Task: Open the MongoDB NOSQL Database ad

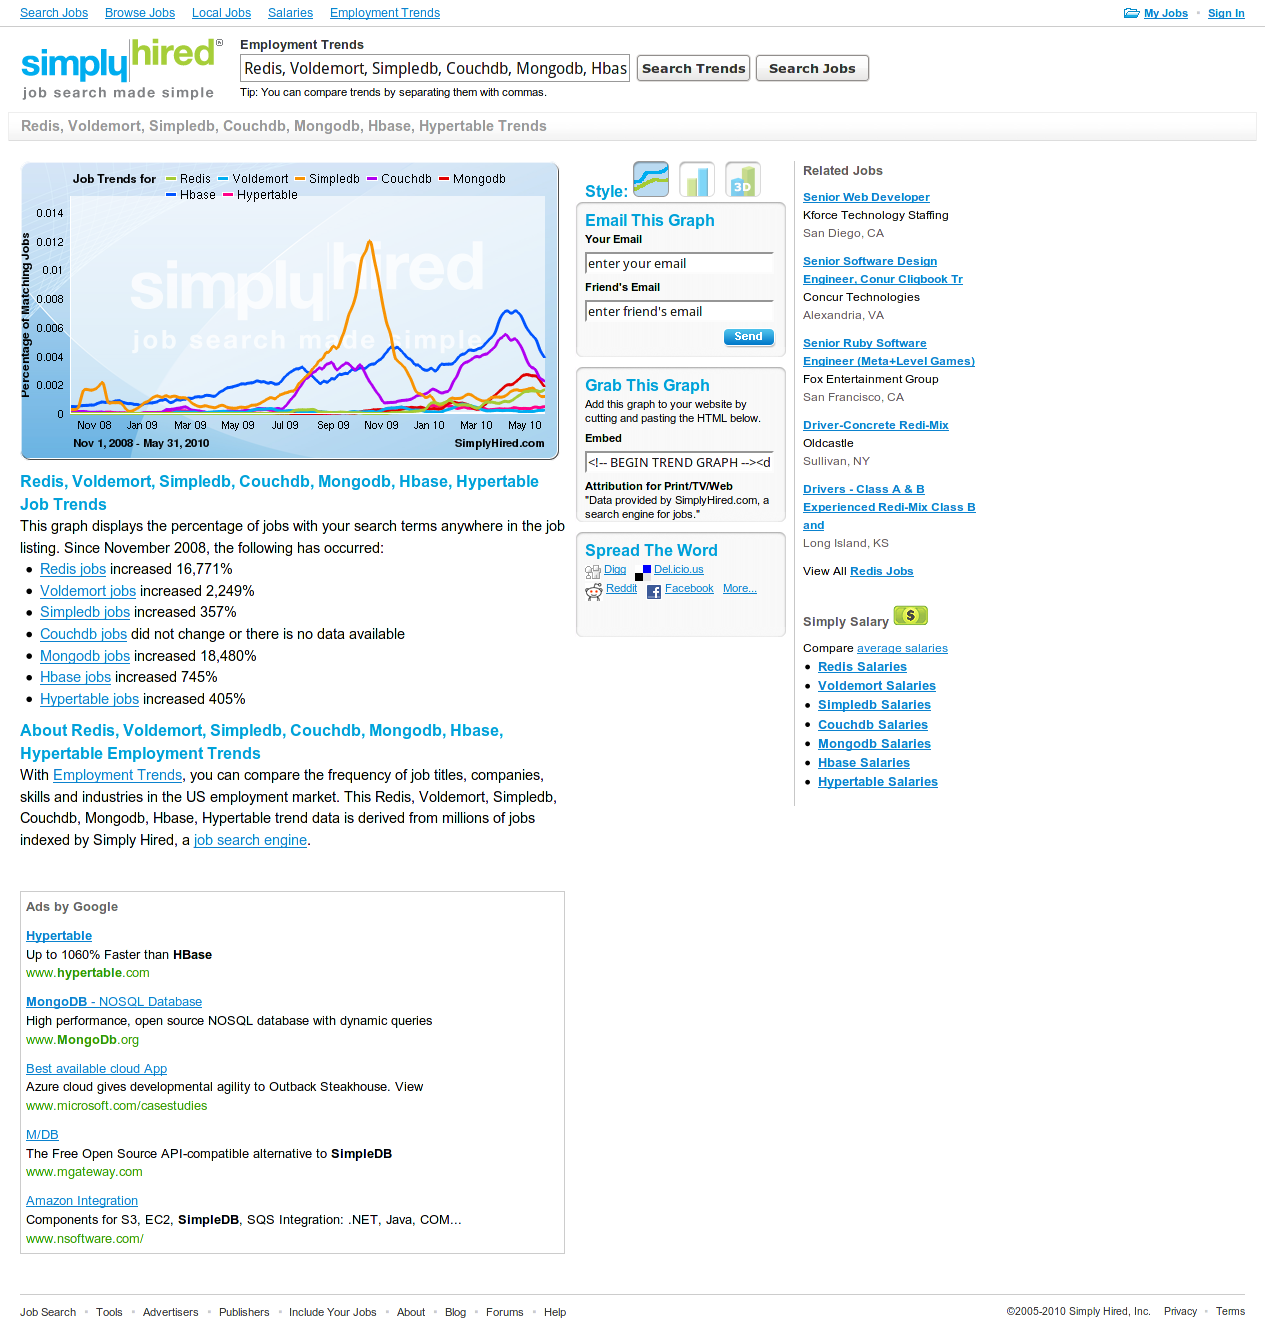Action: point(114,1002)
